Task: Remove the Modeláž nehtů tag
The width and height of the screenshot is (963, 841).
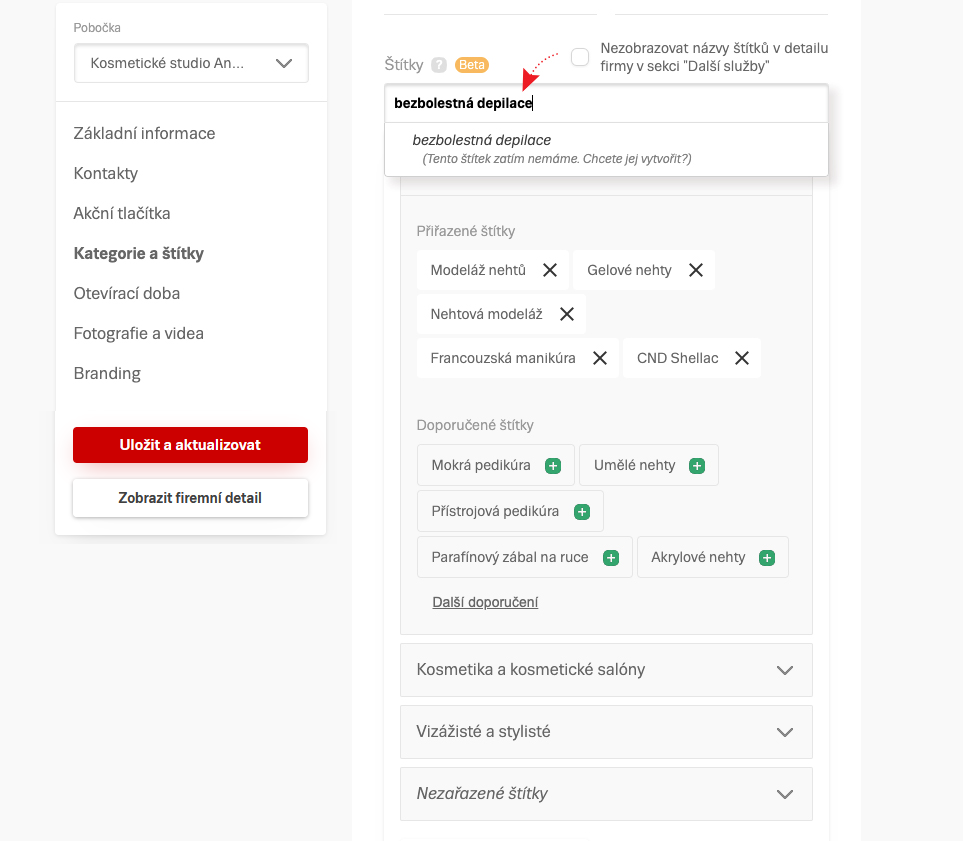Action: click(550, 270)
